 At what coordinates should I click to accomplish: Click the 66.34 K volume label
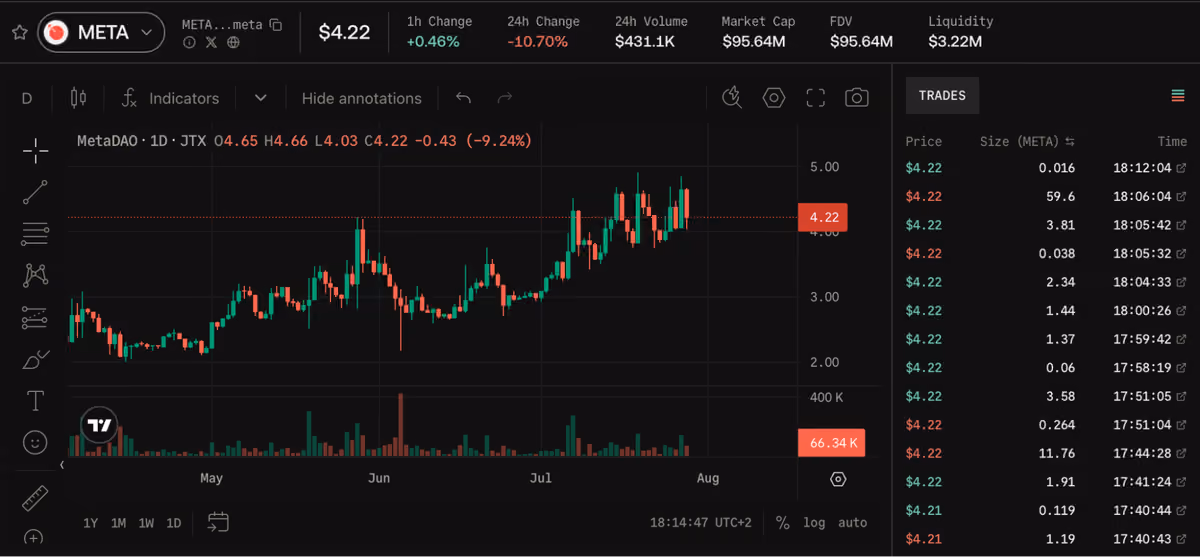coord(831,443)
